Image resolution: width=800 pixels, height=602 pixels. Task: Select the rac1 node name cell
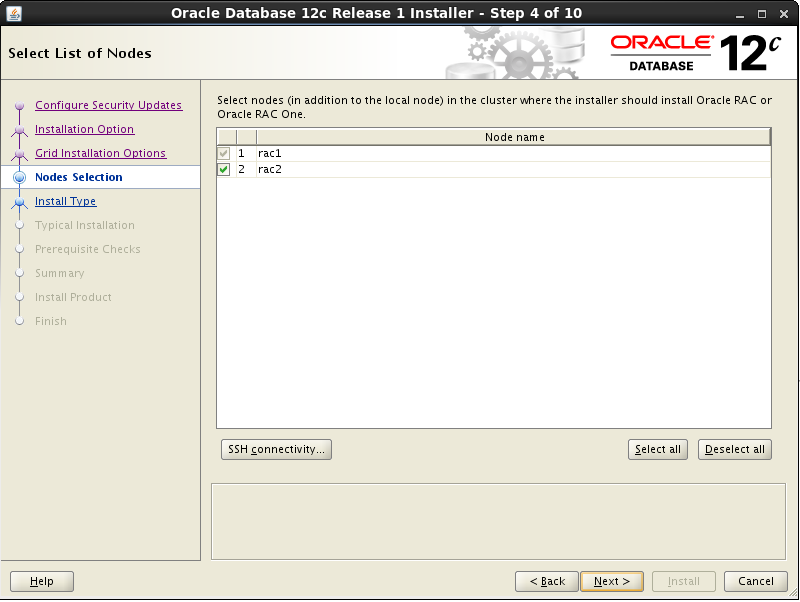pyautogui.click(x=513, y=154)
